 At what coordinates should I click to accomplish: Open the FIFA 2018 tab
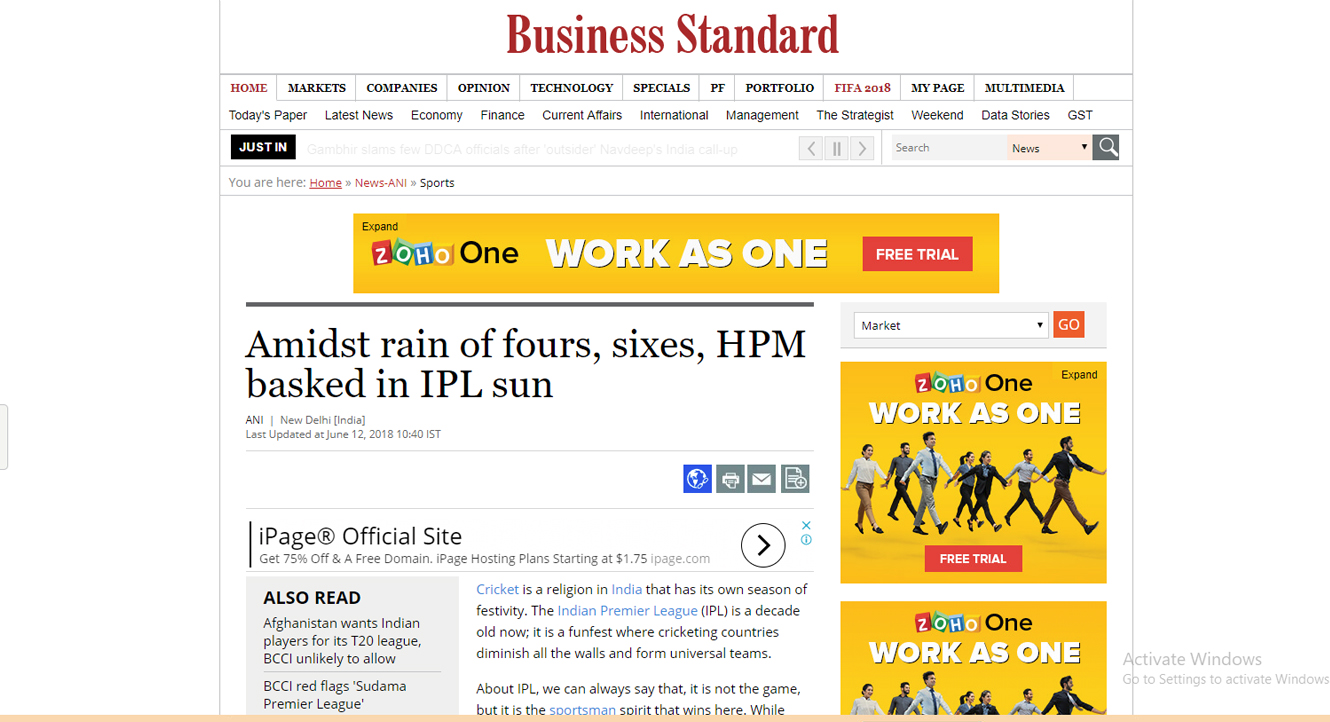(x=863, y=88)
